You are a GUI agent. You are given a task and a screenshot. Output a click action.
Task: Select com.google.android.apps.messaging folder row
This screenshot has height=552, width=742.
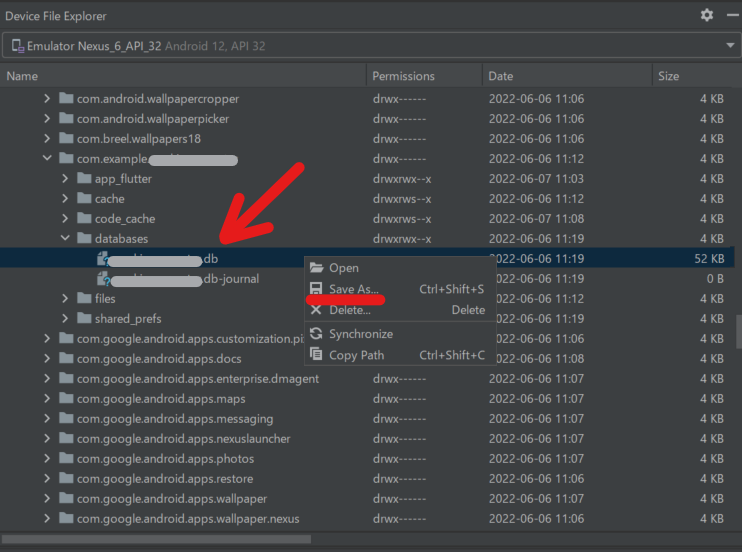point(367,418)
